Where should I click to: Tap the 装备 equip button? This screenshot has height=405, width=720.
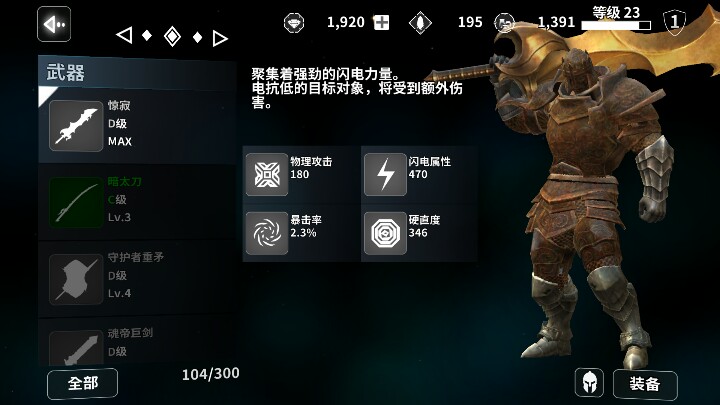[645, 384]
